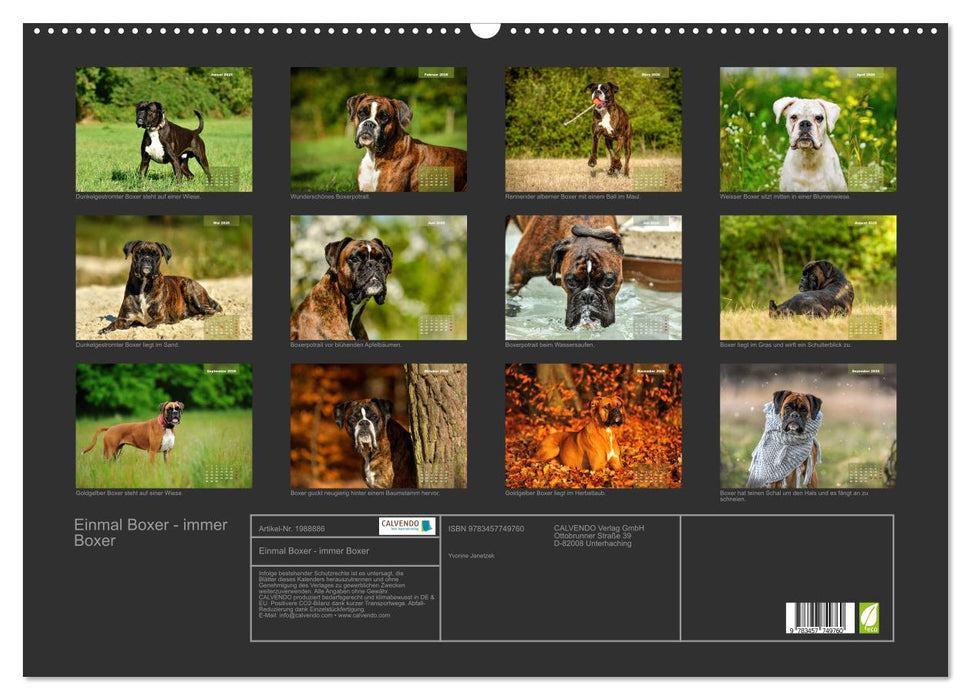
Task: Click the author name Yvonne Janetzek
Action: (x=471, y=555)
